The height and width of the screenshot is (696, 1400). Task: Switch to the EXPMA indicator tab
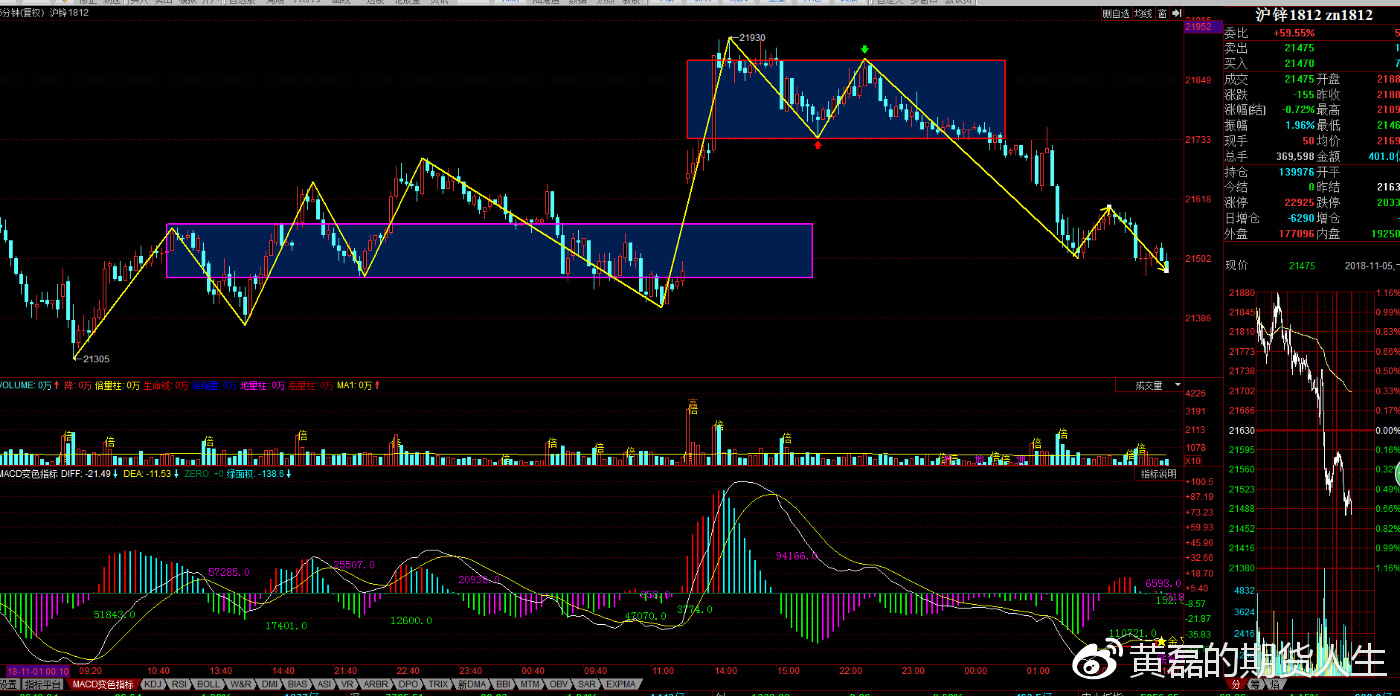point(620,684)
